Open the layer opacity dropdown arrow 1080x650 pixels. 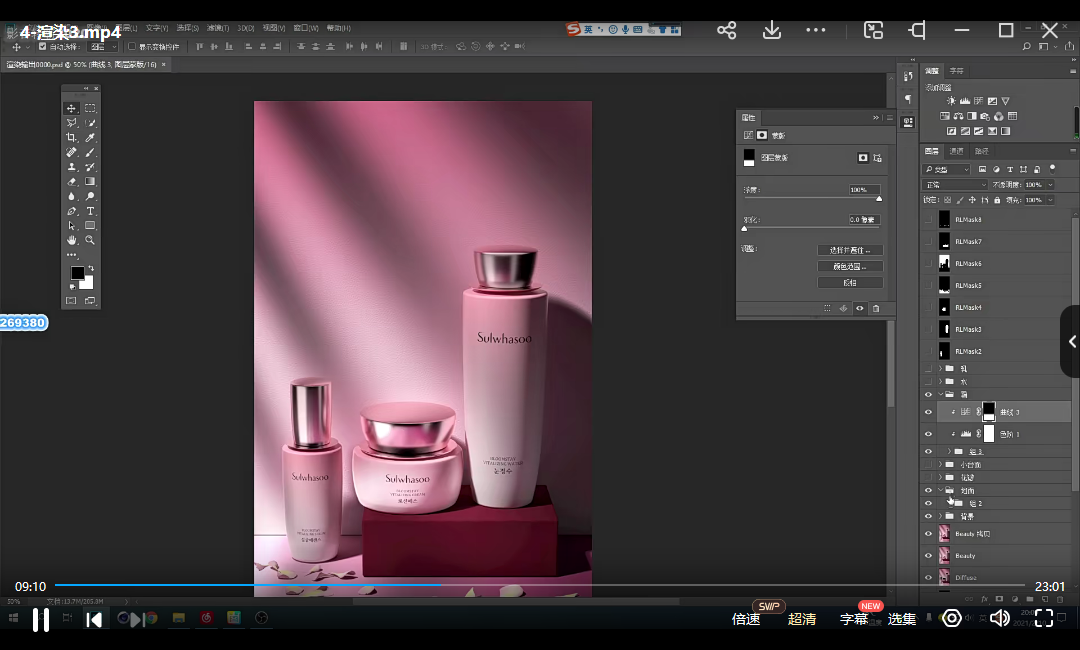1050,185
